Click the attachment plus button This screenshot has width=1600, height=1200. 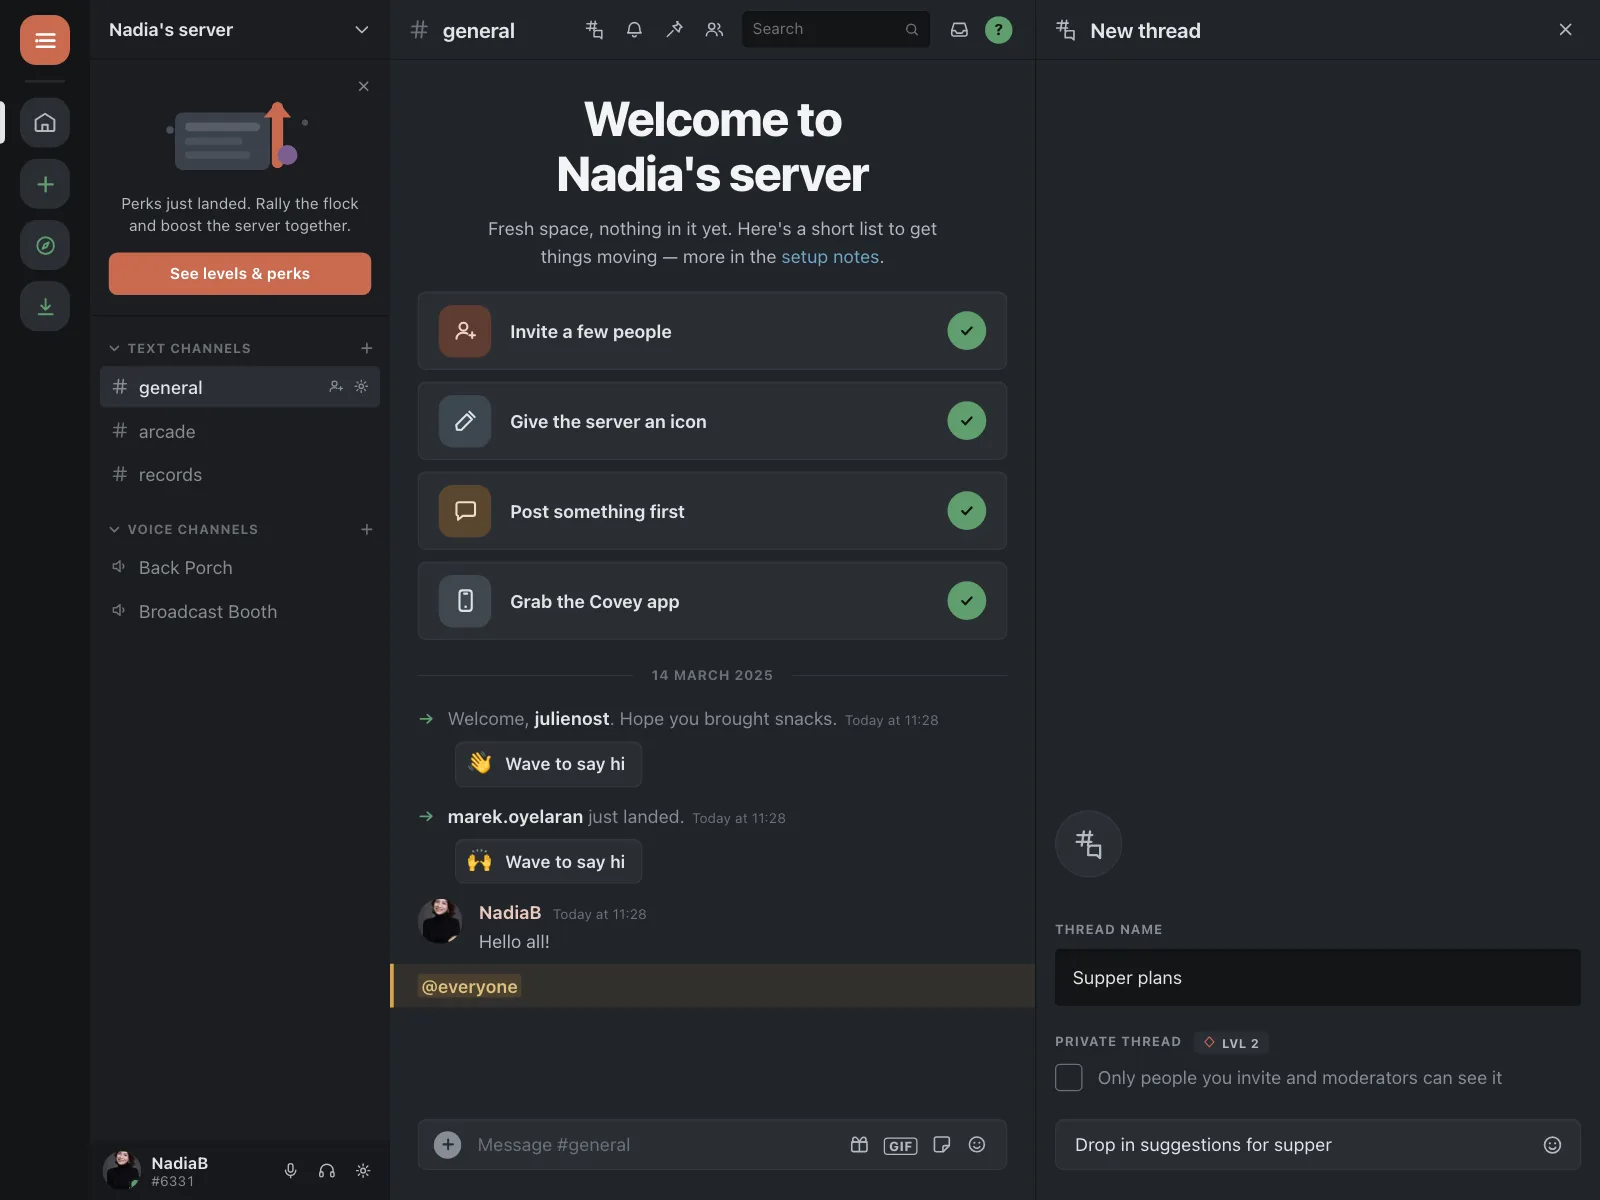tap(447, 1145)
